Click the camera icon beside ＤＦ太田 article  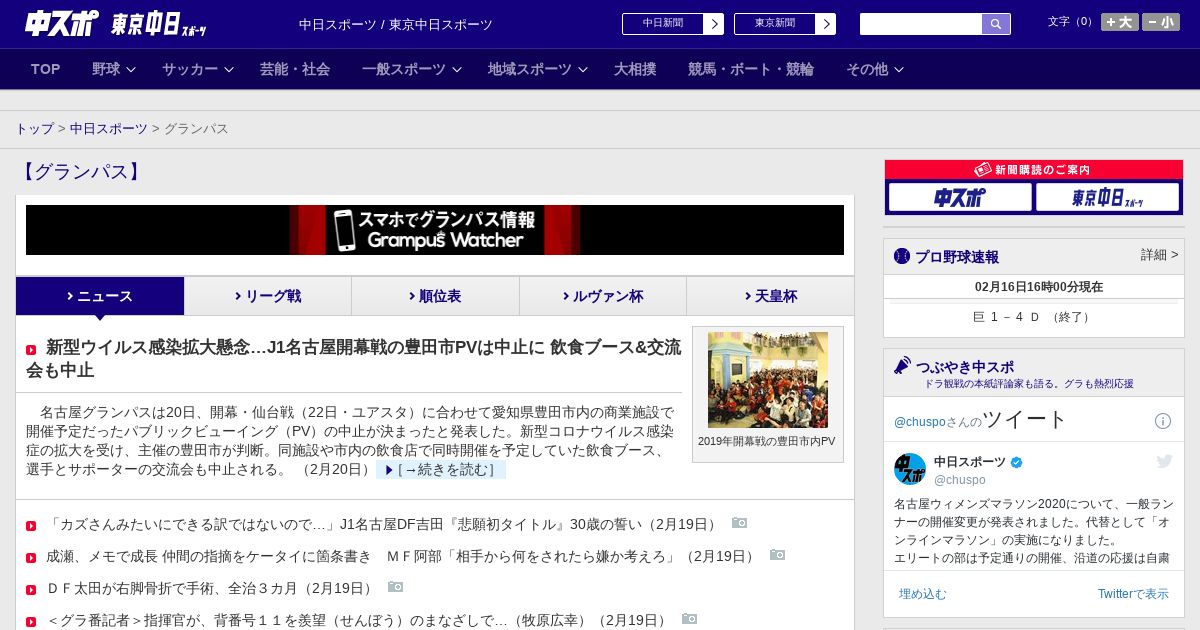coord(395,587)
